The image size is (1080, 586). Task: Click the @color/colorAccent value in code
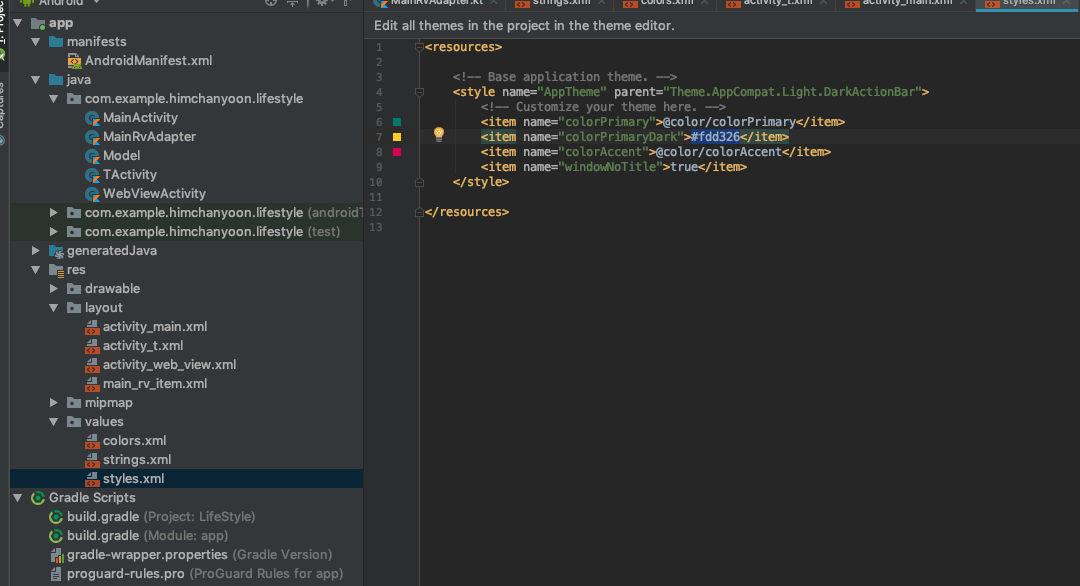tap(718, 152)
